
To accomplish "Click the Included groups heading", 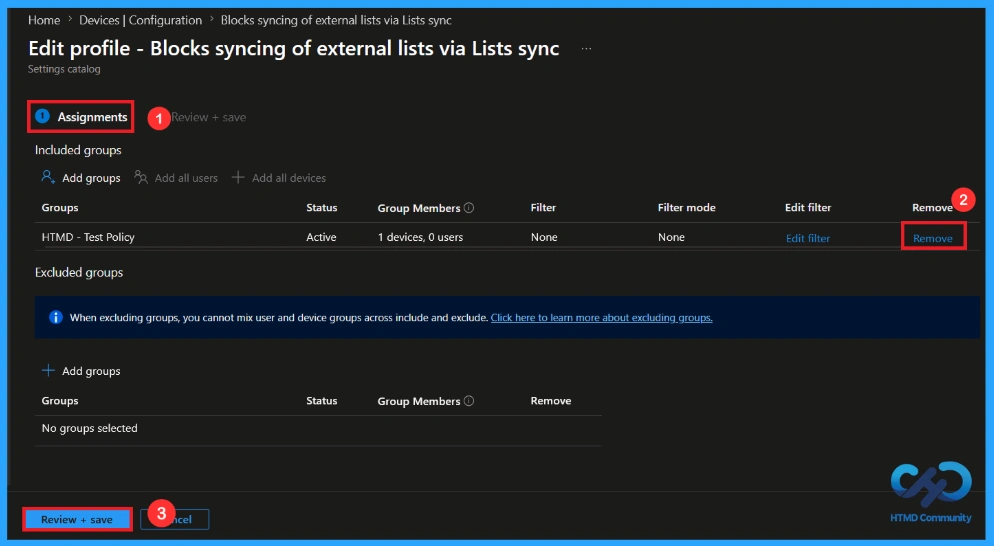I will pyautogui.click(x=78, y=150).
